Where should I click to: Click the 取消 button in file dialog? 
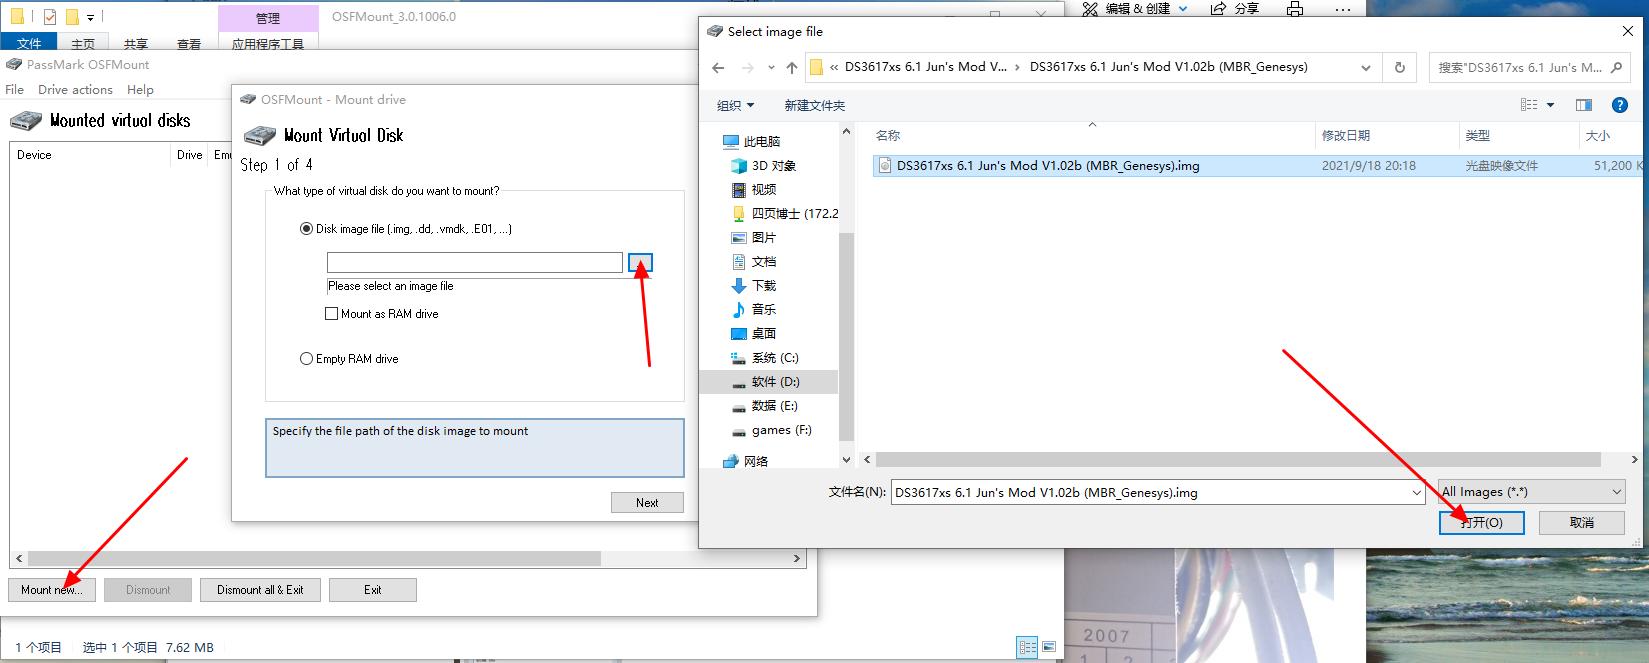tap(1581, 523)
